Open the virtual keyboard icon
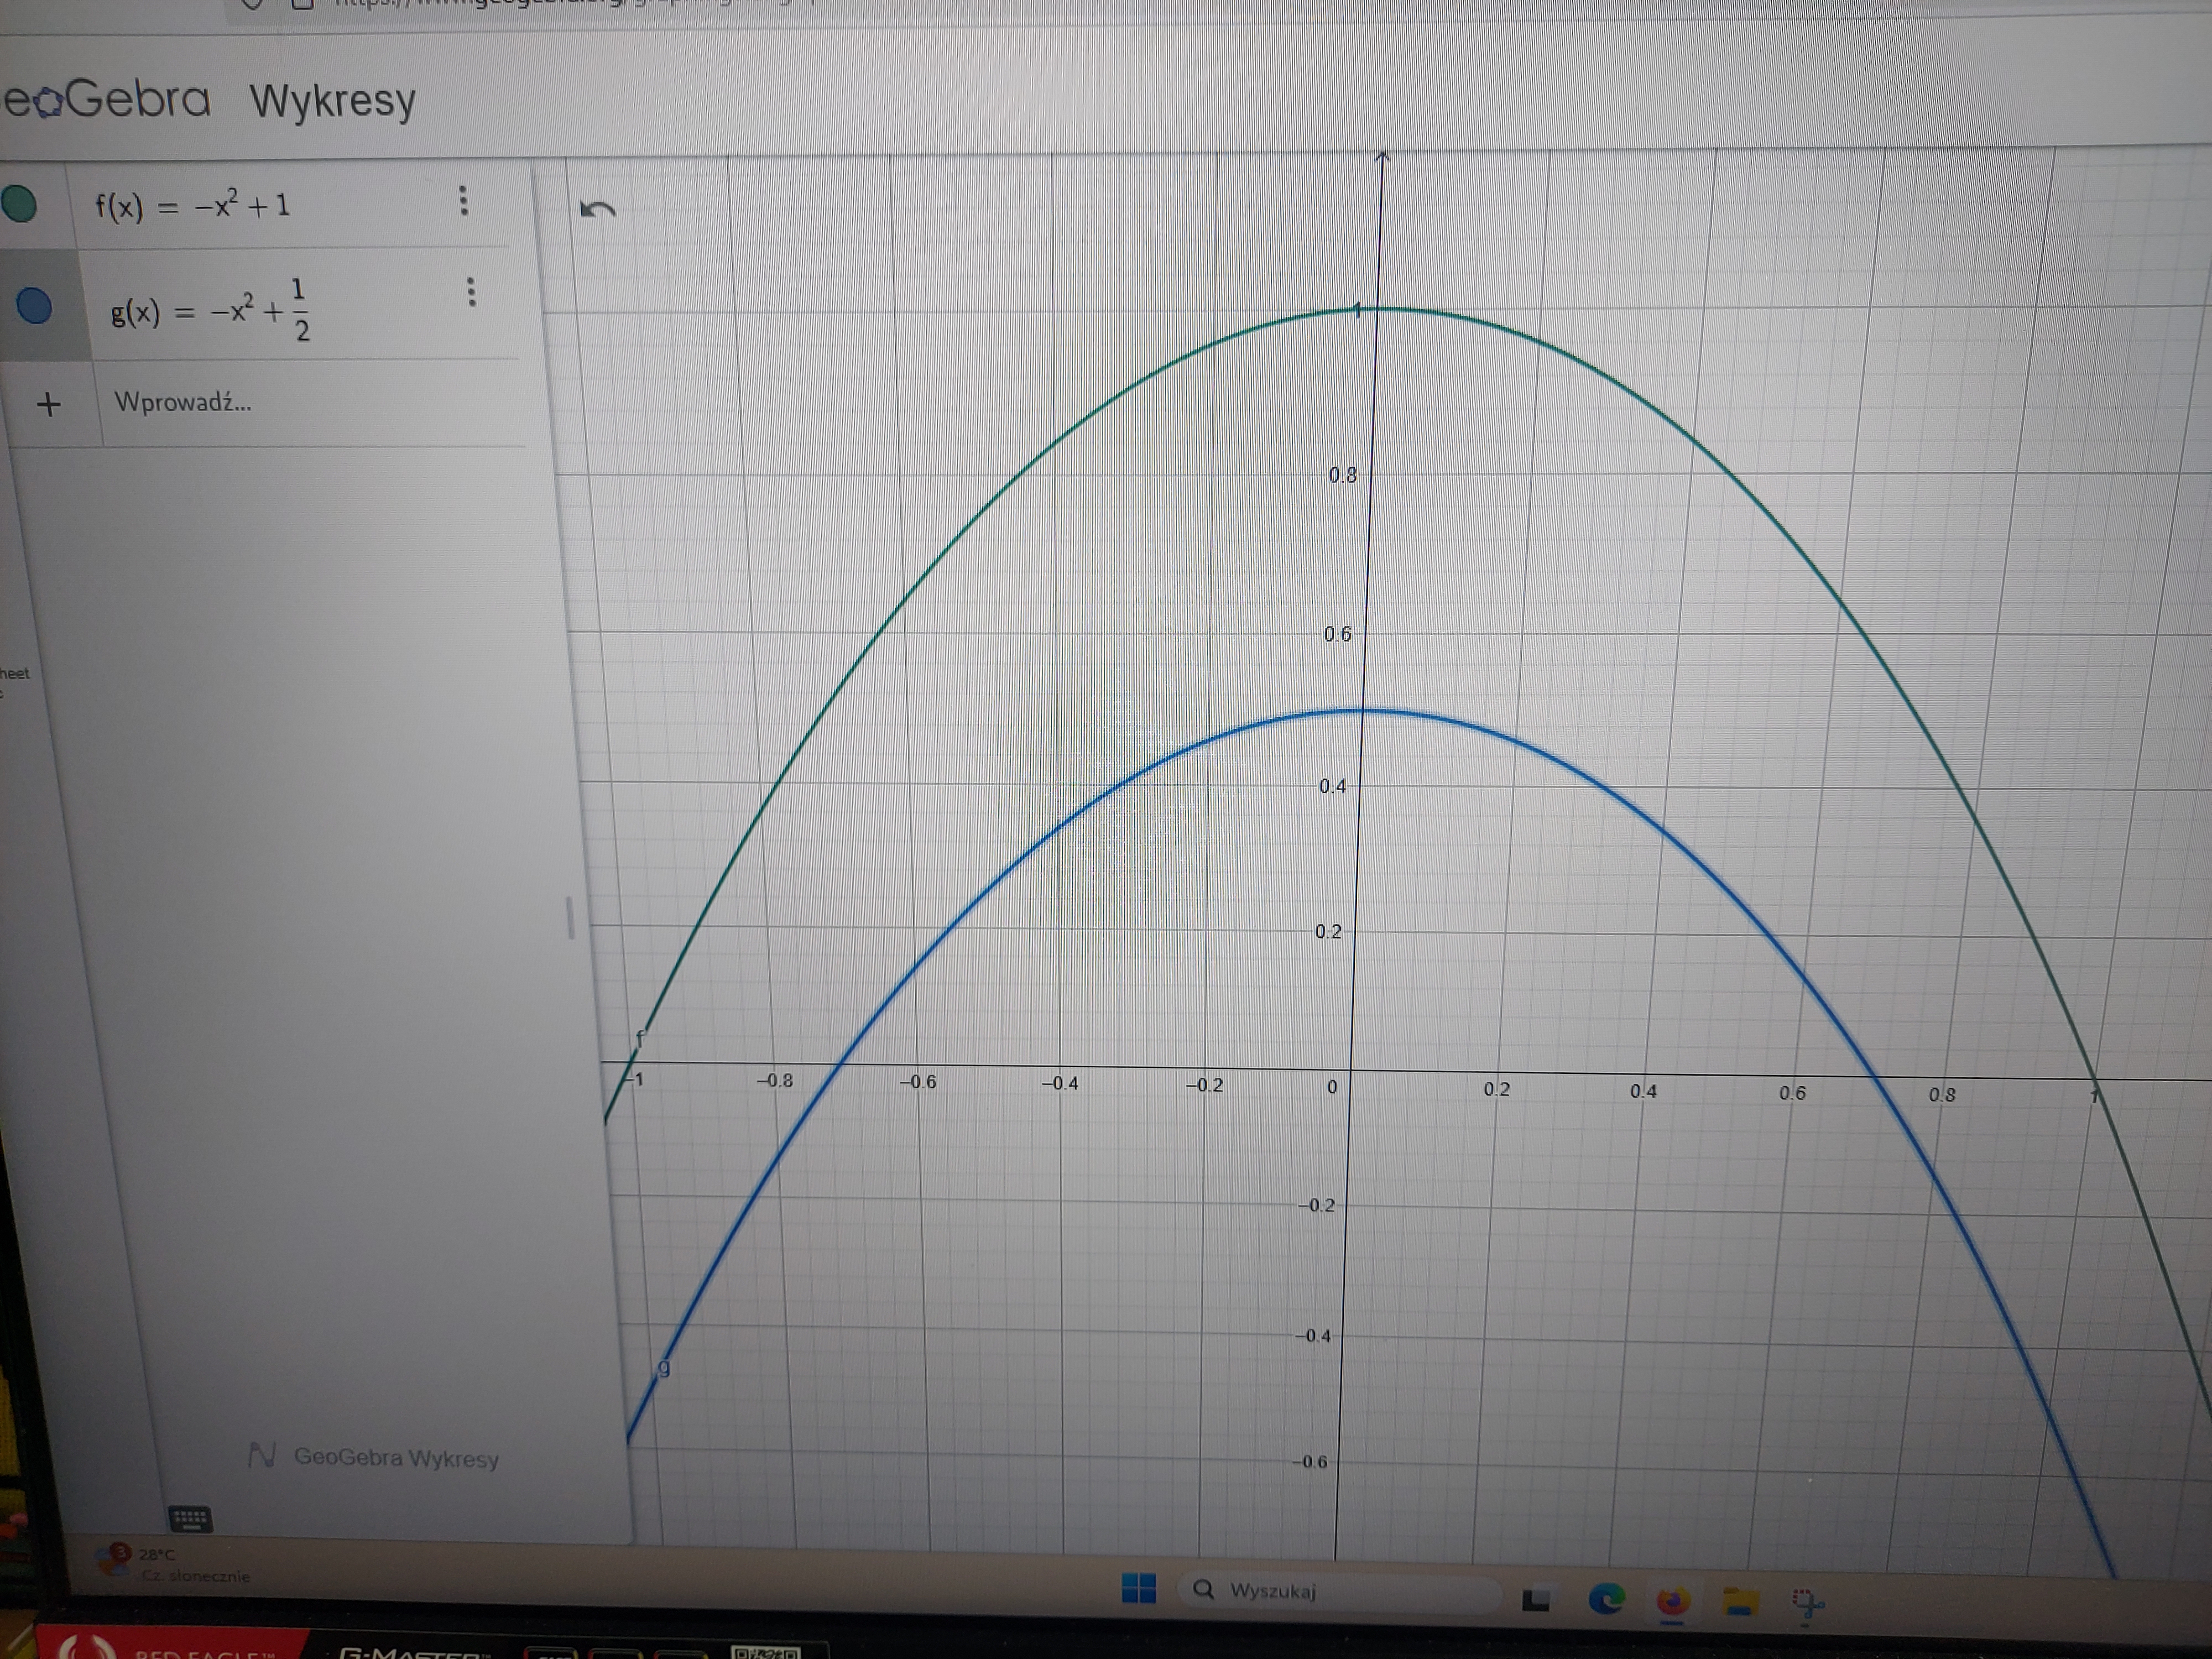 [x=190, y=1519]
